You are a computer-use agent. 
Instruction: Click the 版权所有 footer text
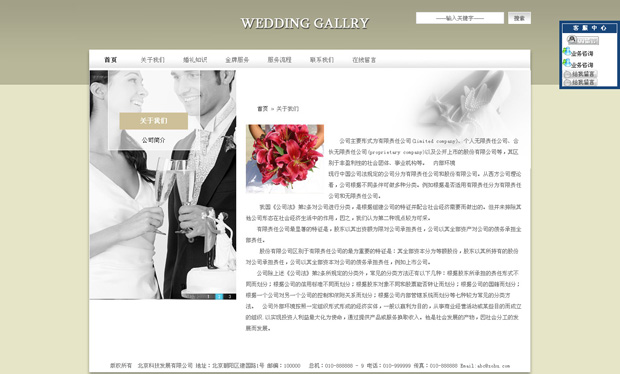[121, 366]
